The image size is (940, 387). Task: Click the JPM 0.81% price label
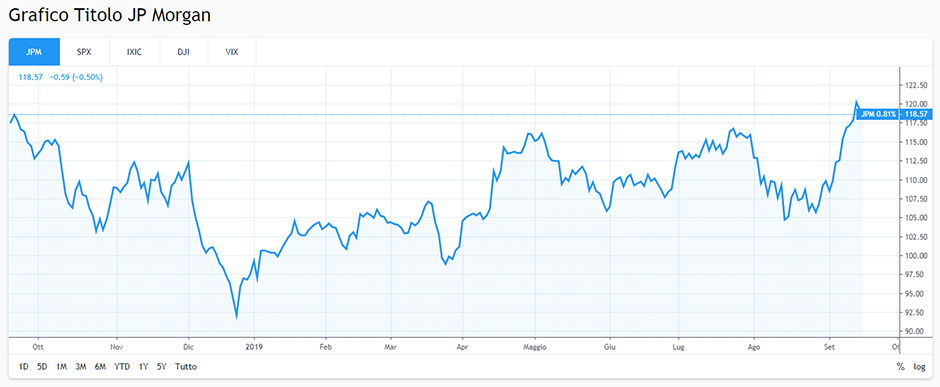coord(879,114)
